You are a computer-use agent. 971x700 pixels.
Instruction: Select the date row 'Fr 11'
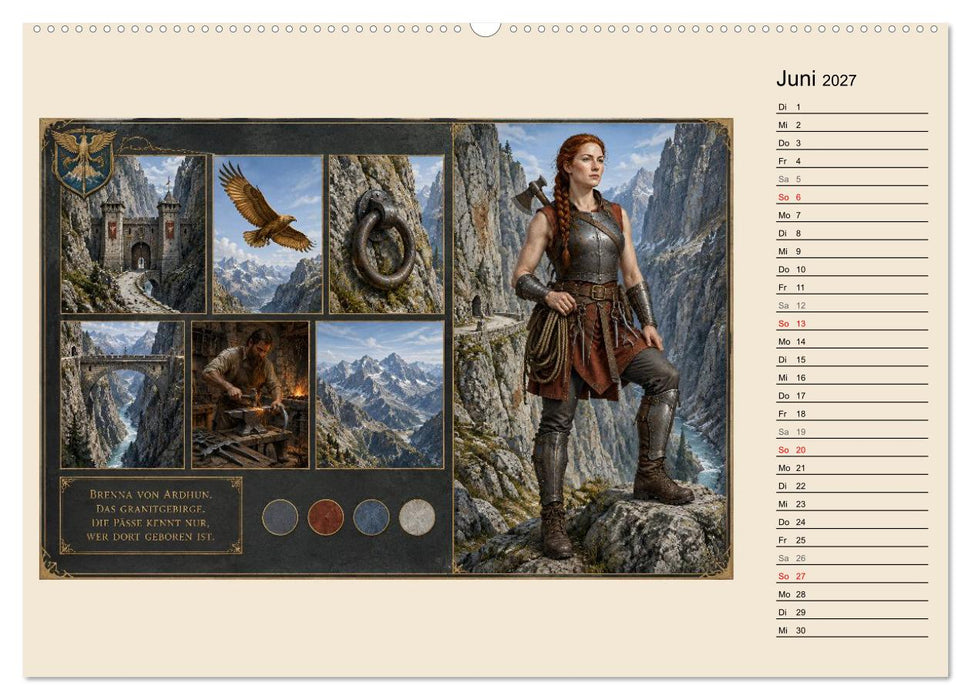(852, 287)
